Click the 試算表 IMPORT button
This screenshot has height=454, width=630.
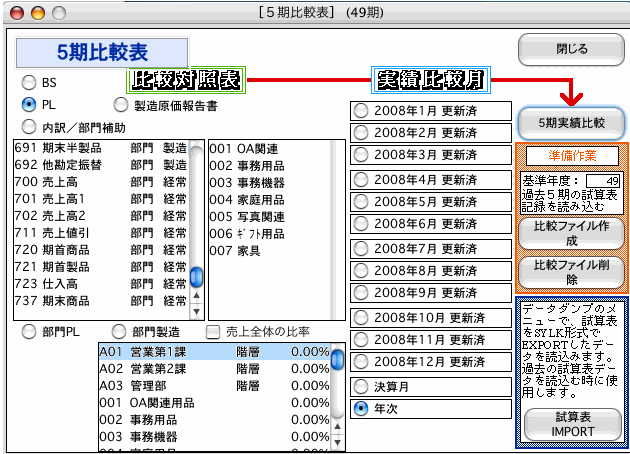(570, 424)
